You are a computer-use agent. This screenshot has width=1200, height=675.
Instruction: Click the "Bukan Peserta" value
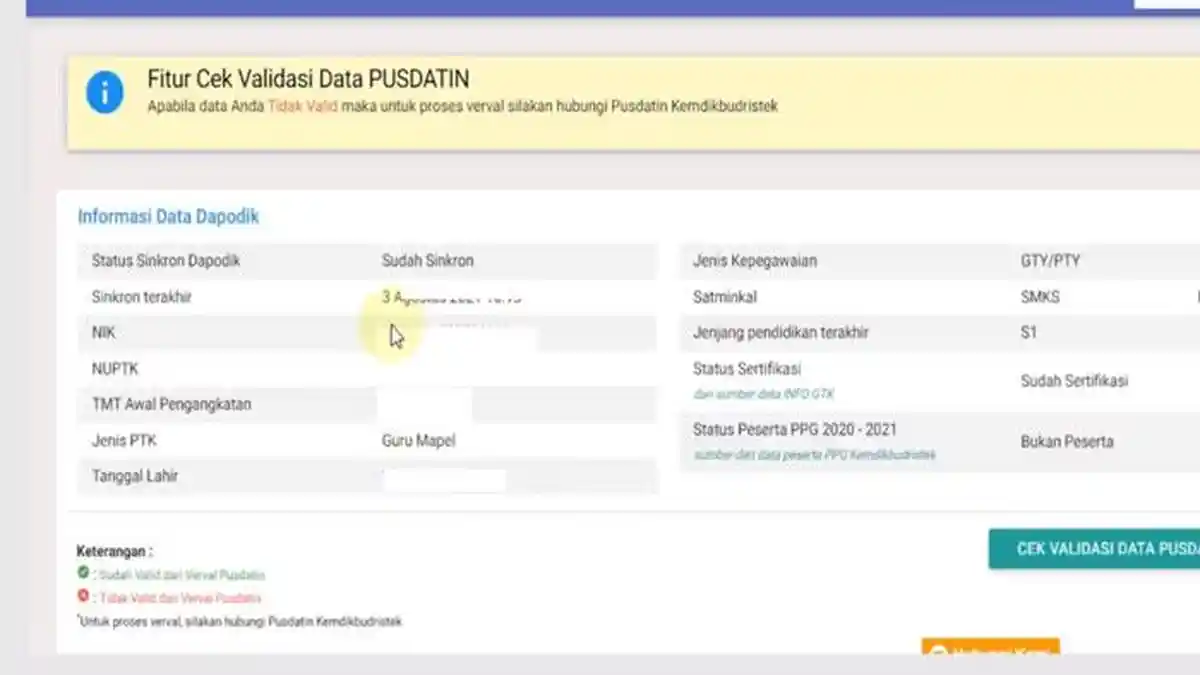(1067, 441)
